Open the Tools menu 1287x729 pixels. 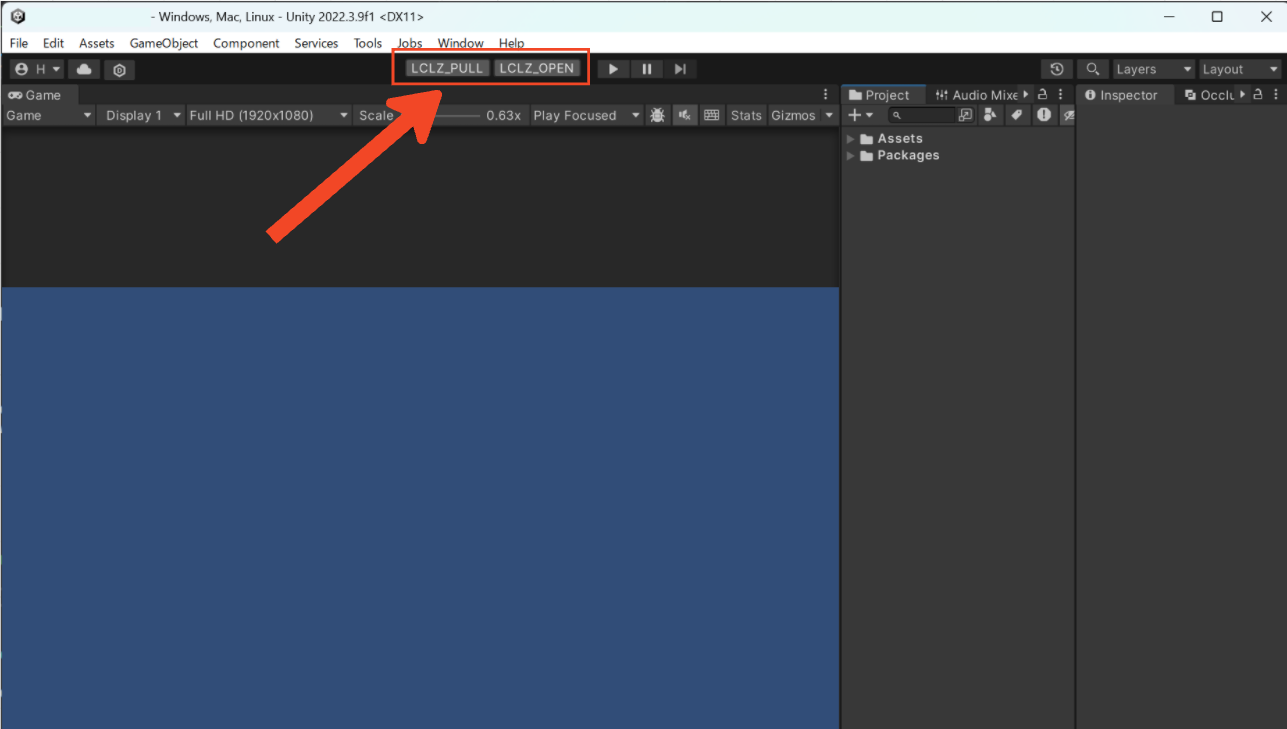(x=368, y=43)
